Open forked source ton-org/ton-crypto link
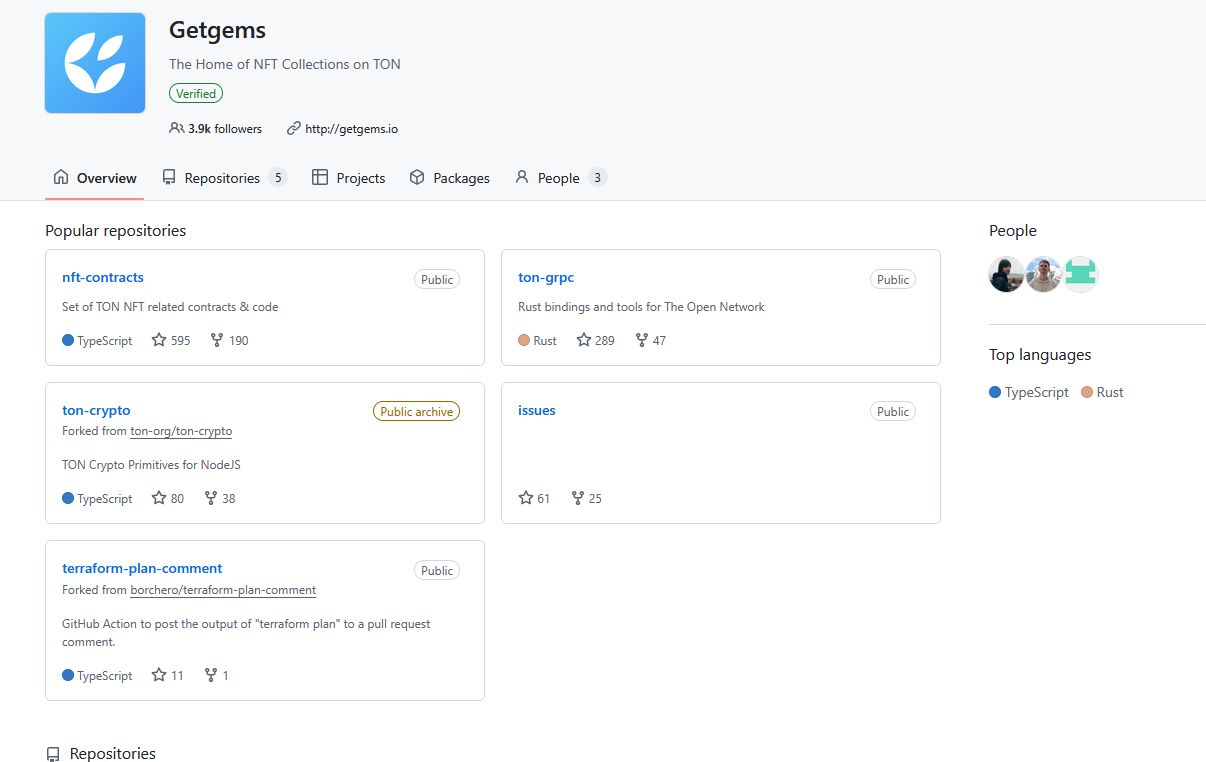Screen dimensions: 1206x762 click(x=181, y=431)
